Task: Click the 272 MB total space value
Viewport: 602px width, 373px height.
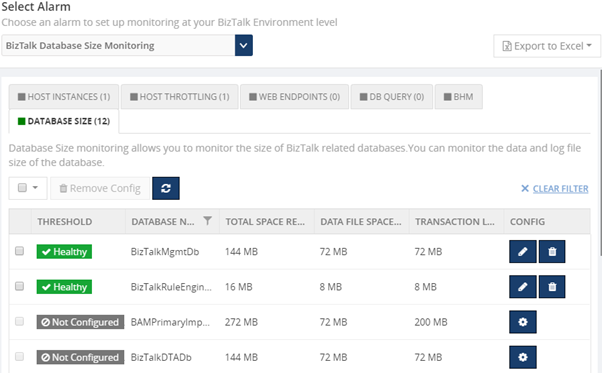Action: pyautogui.click(x=241, y=322)
